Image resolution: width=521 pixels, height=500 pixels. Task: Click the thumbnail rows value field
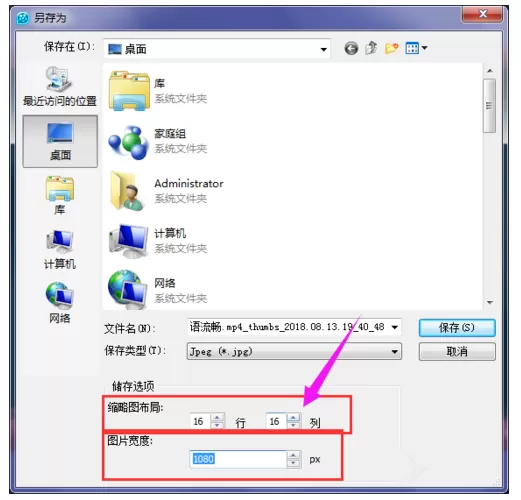coord(200,421)
